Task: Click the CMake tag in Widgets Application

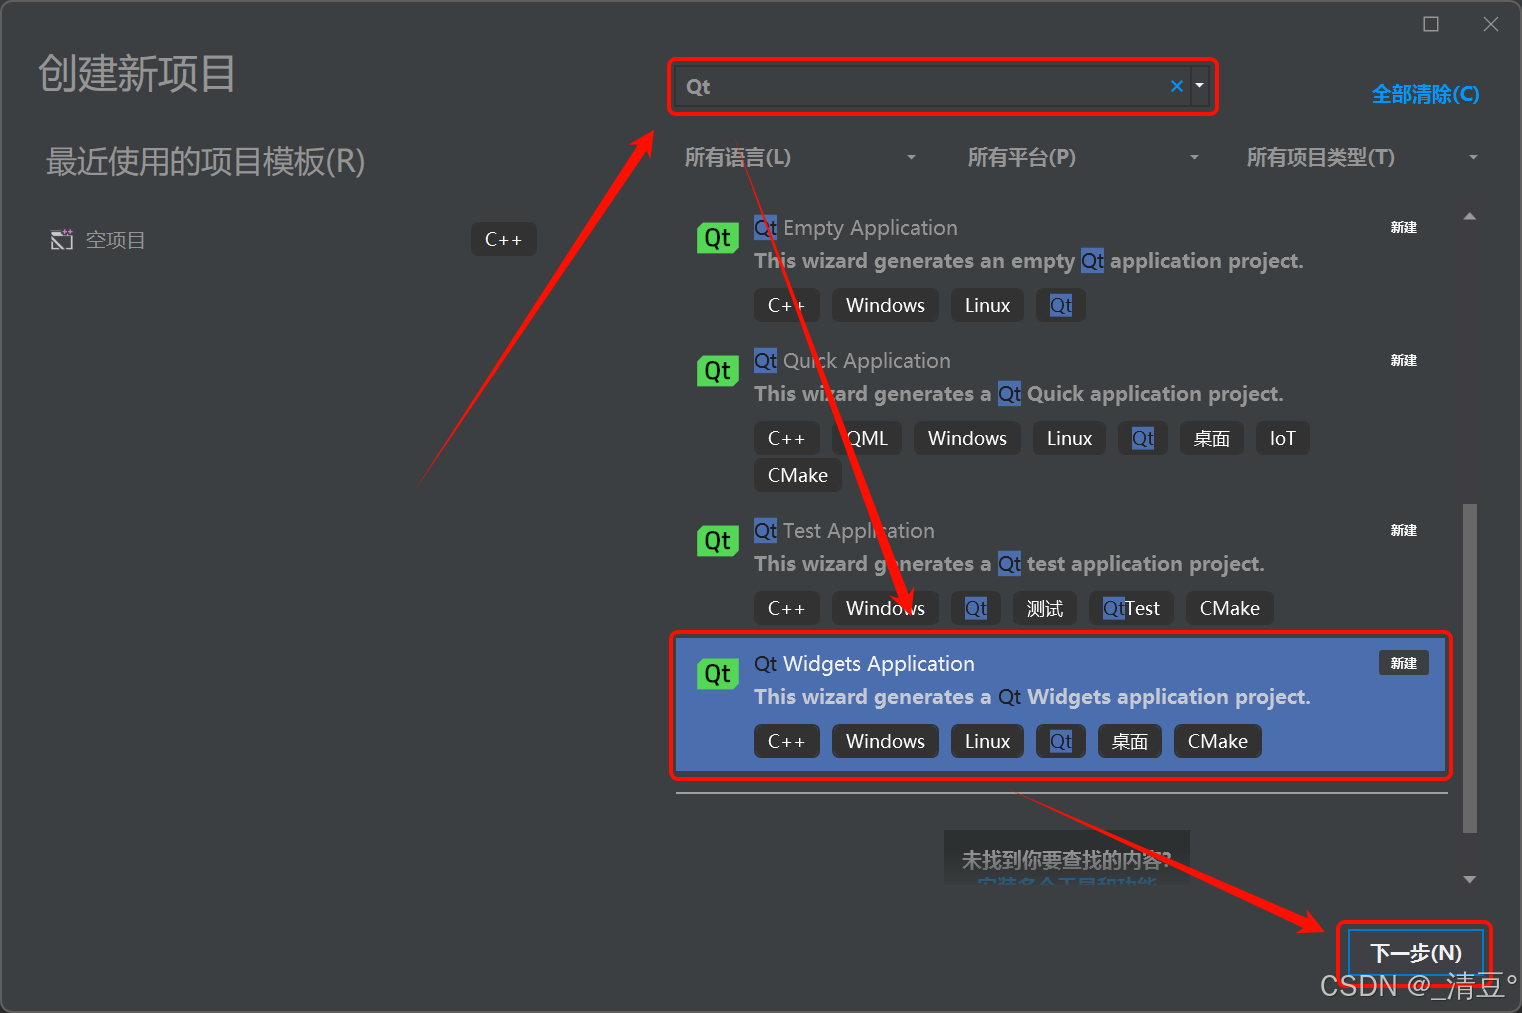Action: [1217, 741]
